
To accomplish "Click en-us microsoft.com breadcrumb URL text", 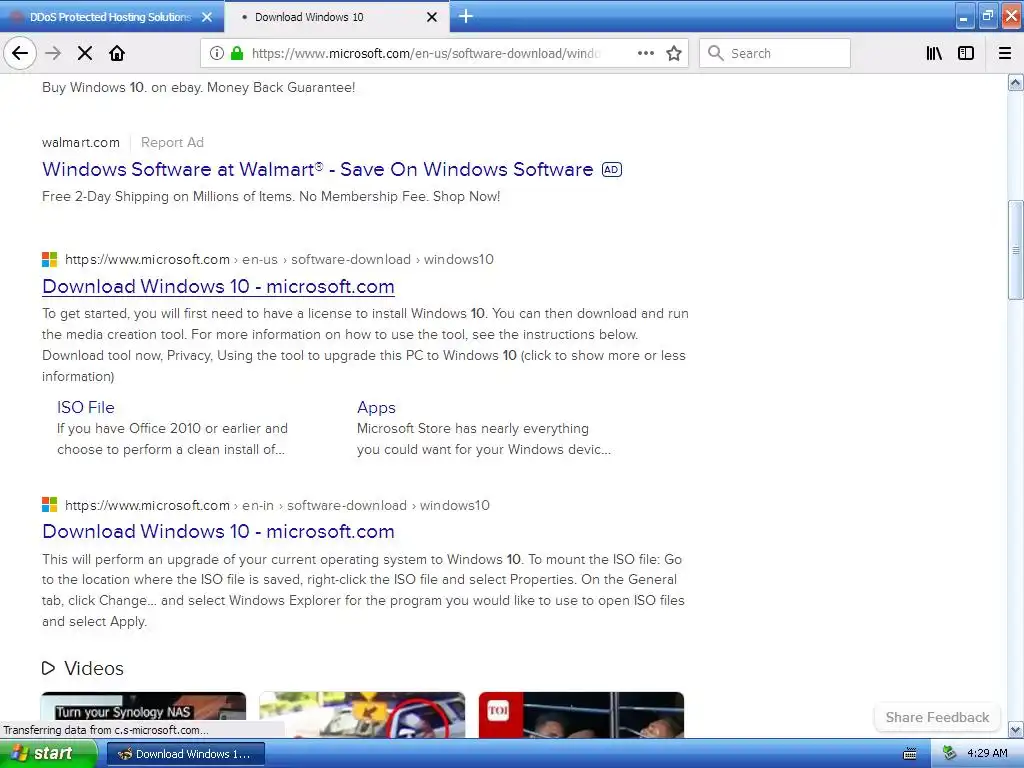I will (280, 260).
